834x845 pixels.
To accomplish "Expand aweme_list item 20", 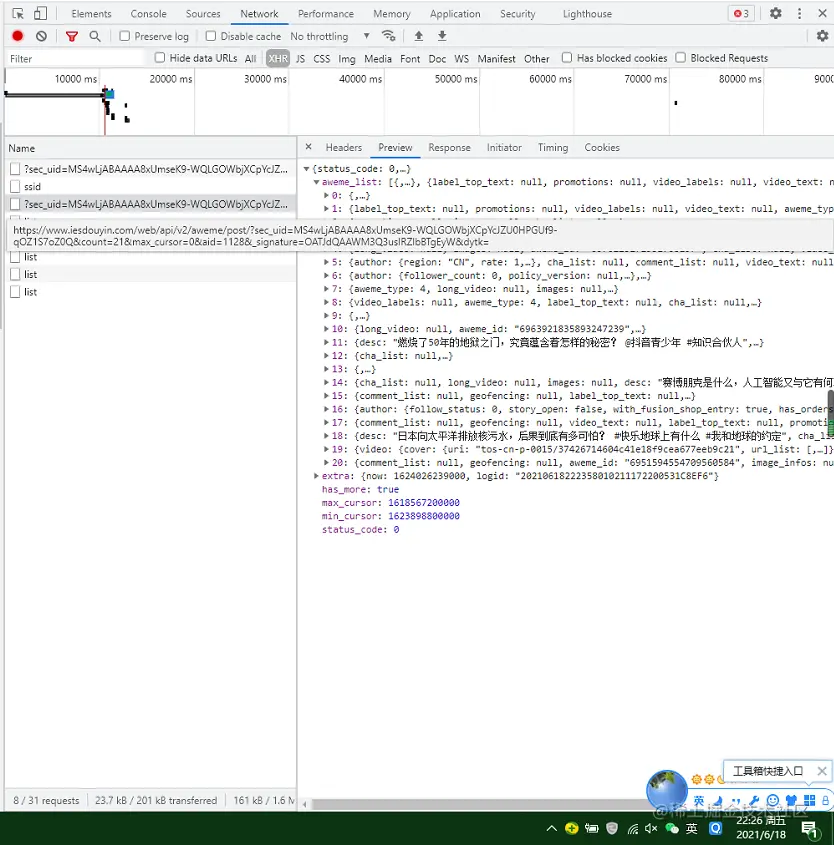I will (326, 462).
